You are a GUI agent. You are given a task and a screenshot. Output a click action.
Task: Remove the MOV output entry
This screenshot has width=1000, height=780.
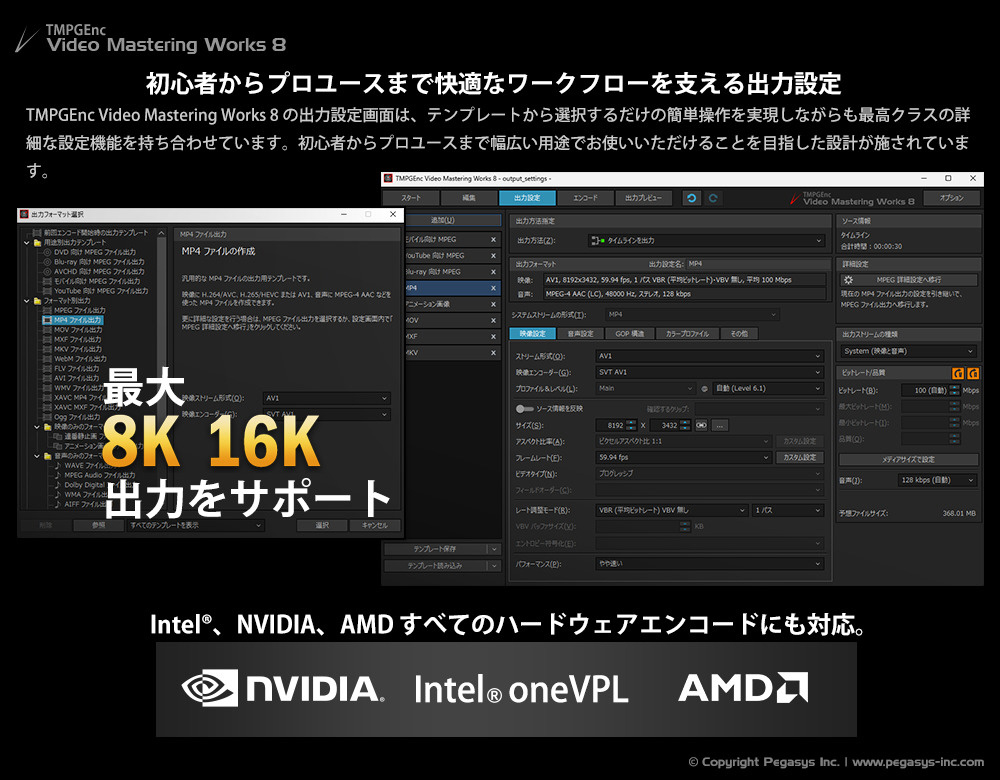[x=493, y=320]
